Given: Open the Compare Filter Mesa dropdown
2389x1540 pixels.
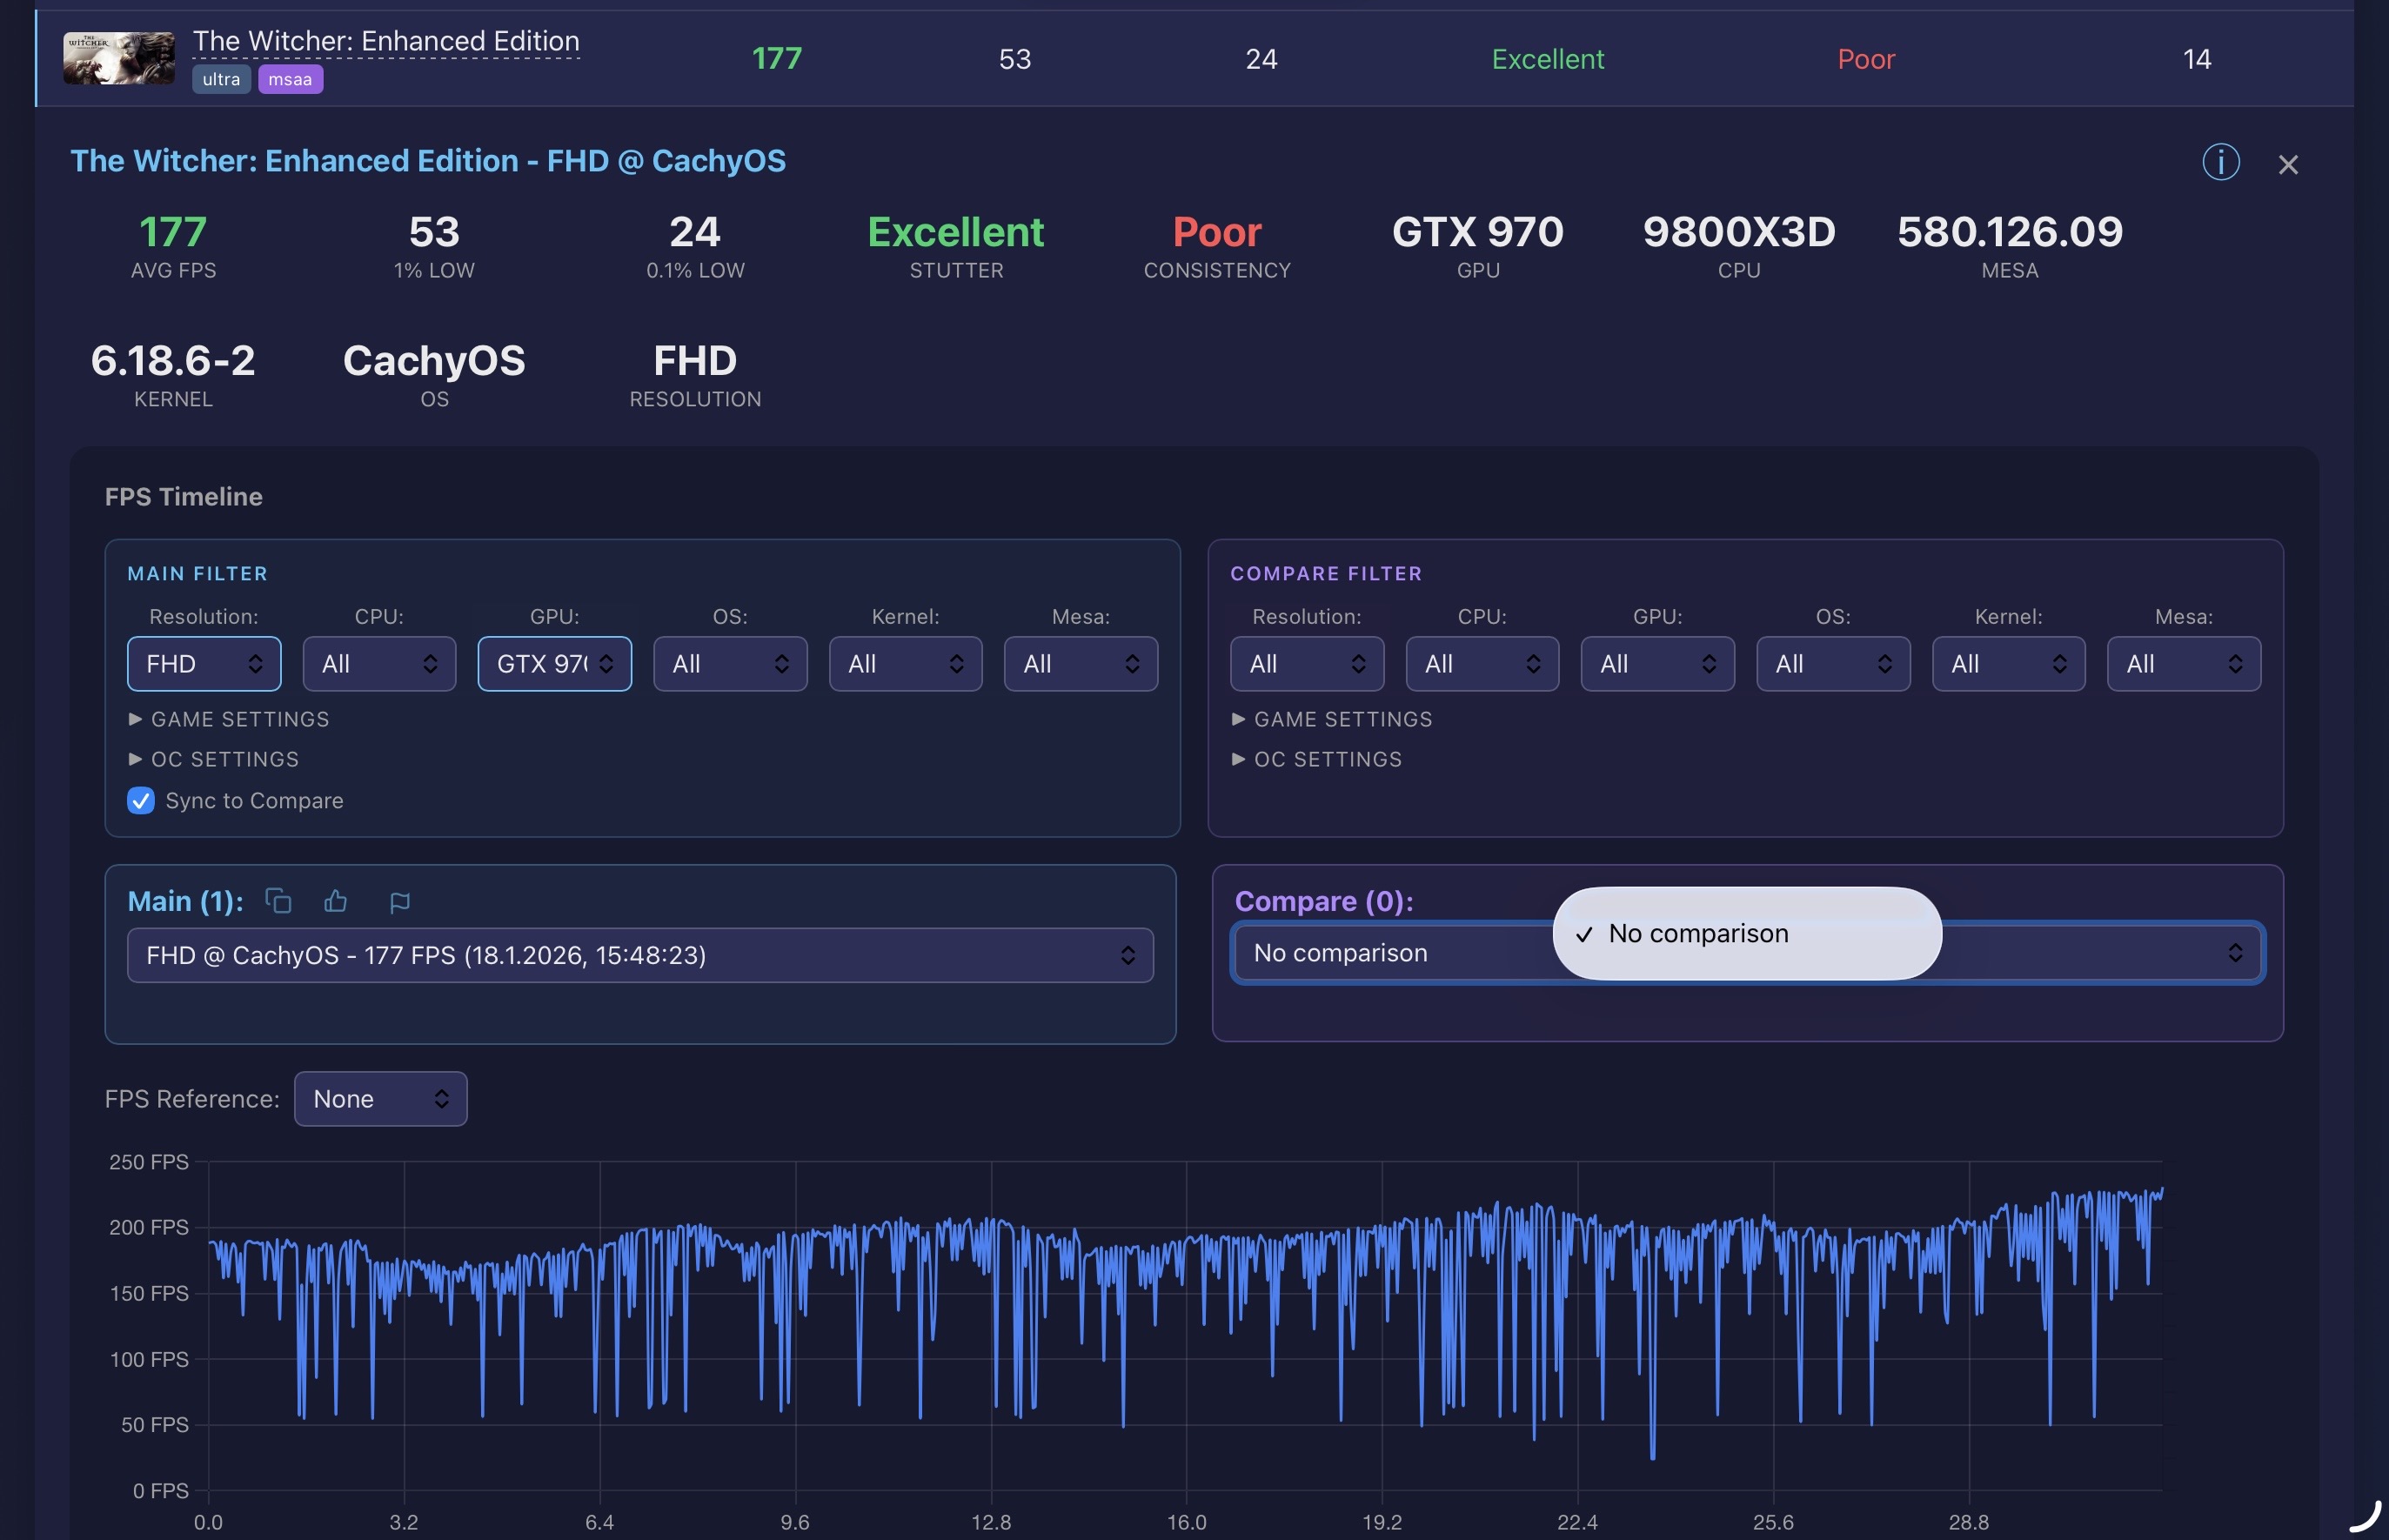Looking at the screenshot, I should (2183, 664).
